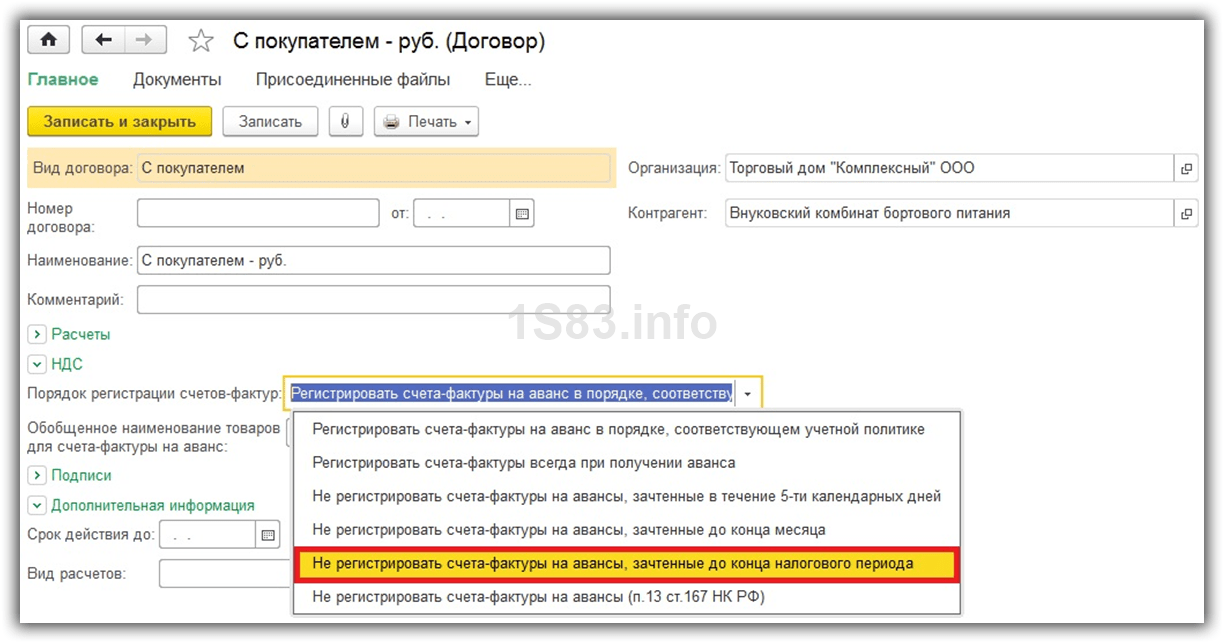Choose п.13 ст.167 НК РФ option
Viewport: 1224px width, 643px height.
627,597
